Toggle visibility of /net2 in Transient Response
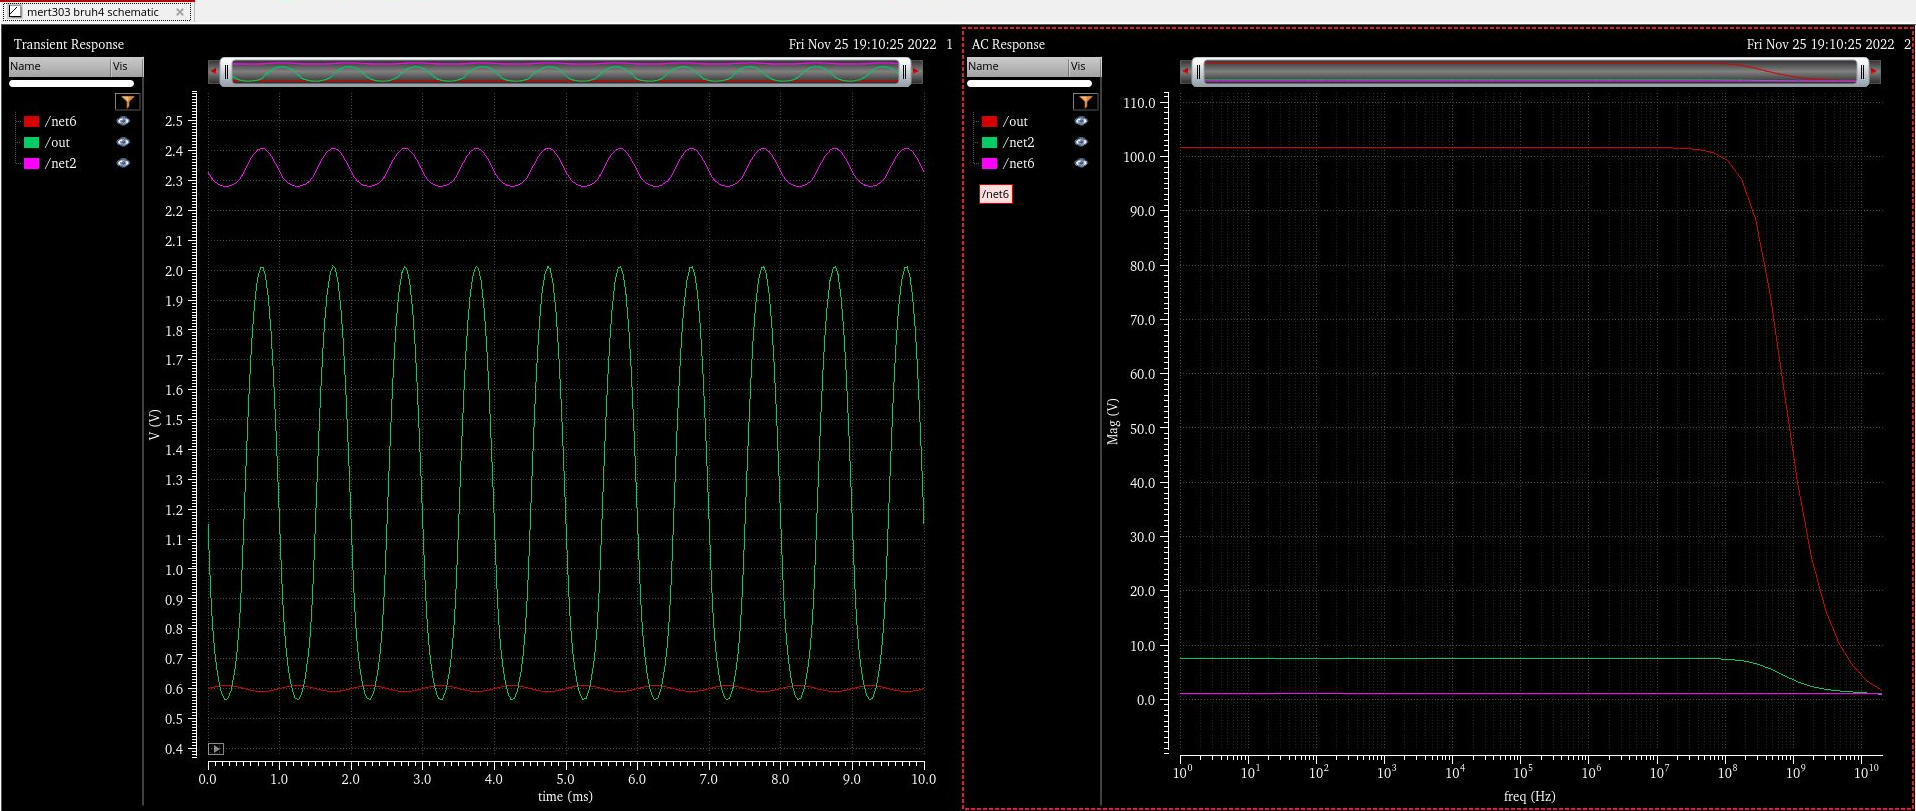 tap(123, 163)
